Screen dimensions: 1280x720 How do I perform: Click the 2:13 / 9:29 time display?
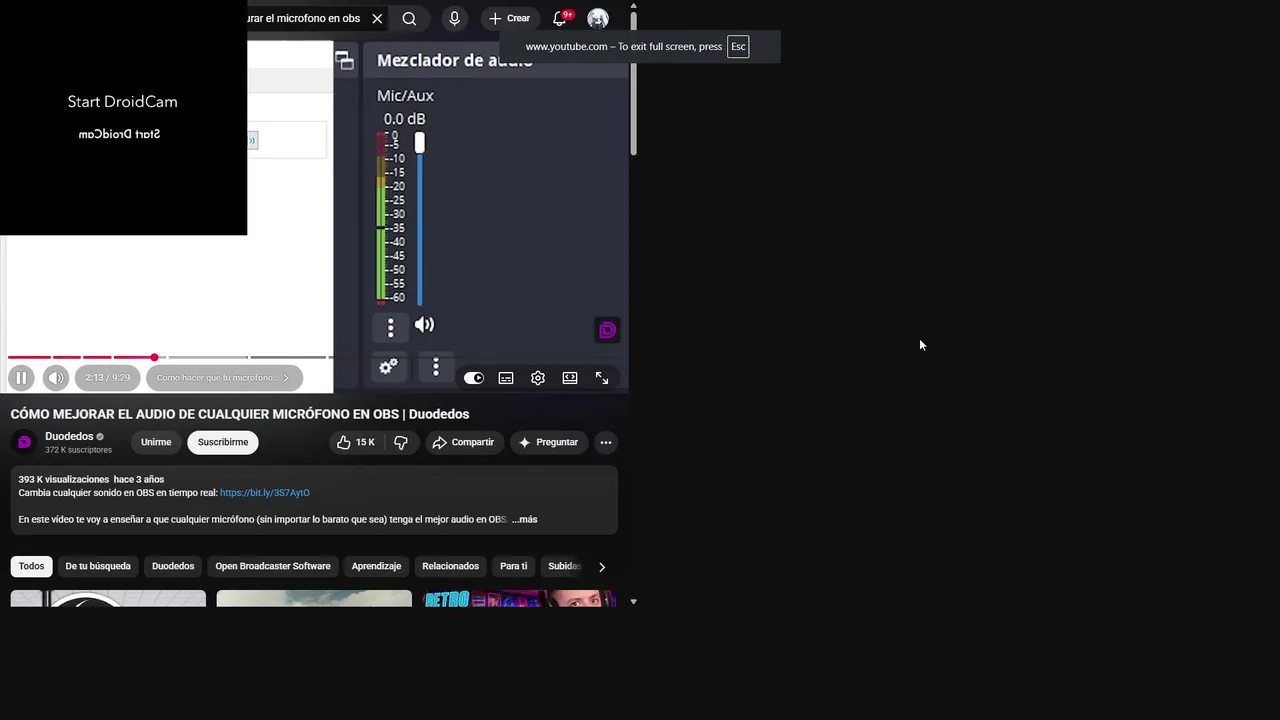(107, 378)
